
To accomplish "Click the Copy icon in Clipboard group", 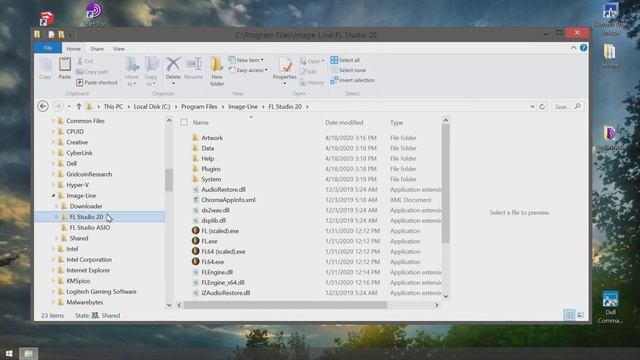I will click(x=45, y=68).
